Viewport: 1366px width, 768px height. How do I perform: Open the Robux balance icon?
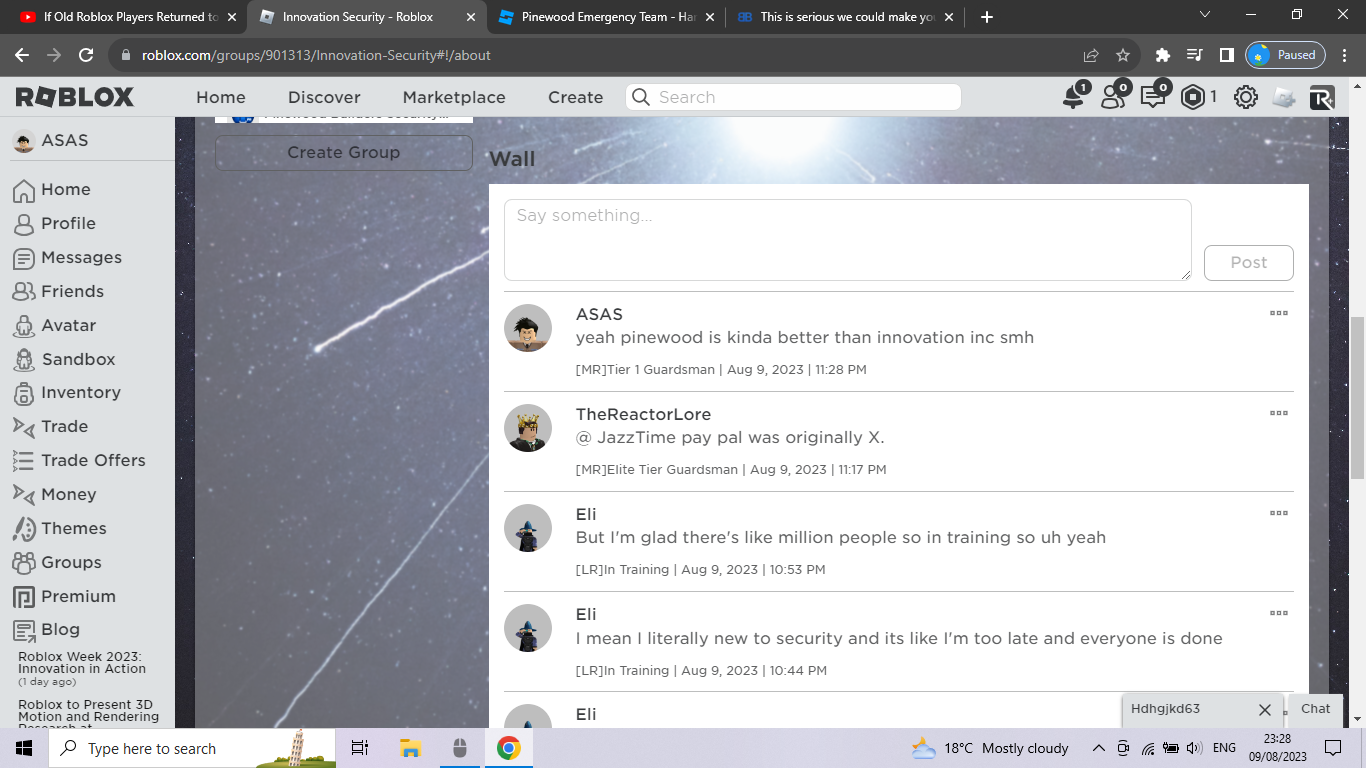pyautogui.click(x=1193, y=97)
